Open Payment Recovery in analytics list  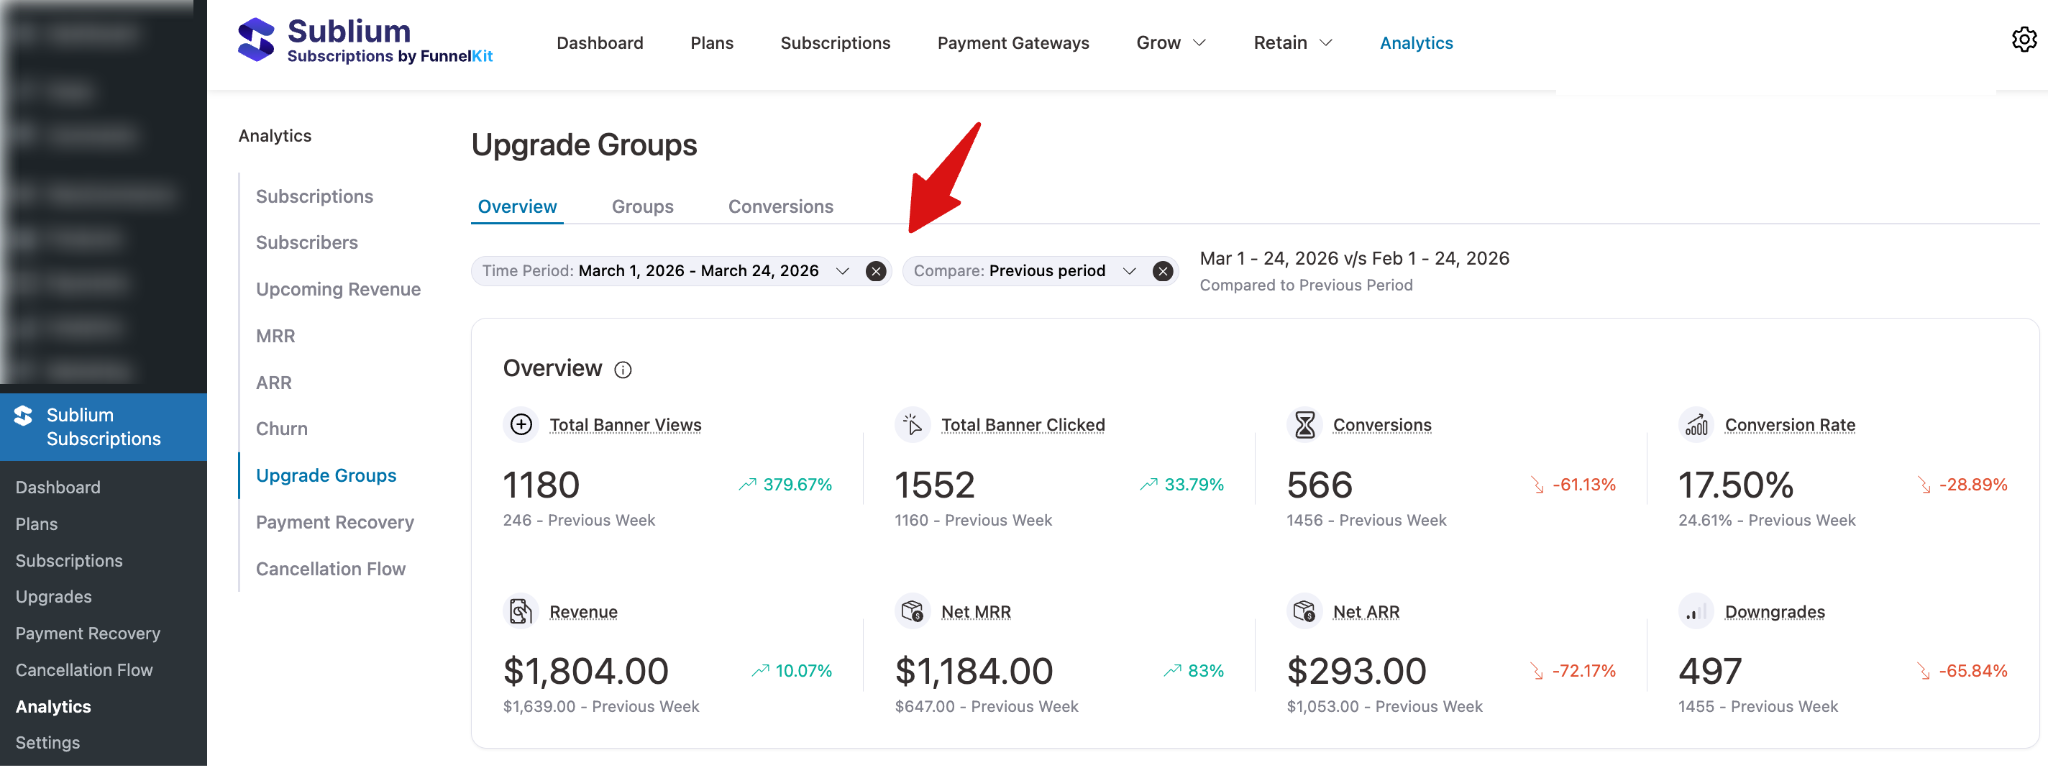(x=335, y=522)
